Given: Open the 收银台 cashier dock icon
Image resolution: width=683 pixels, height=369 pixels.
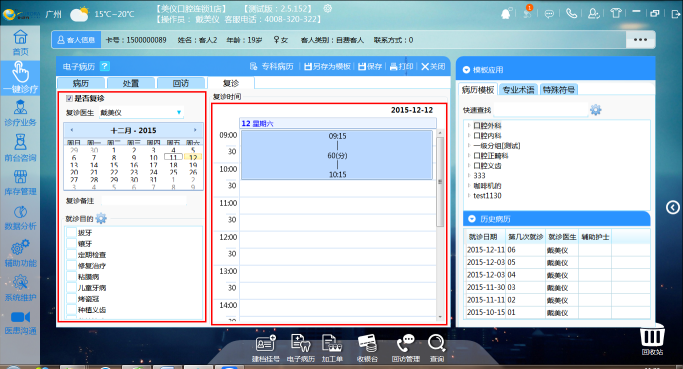Looking at the screenshot, I should [x=367, y=348].
